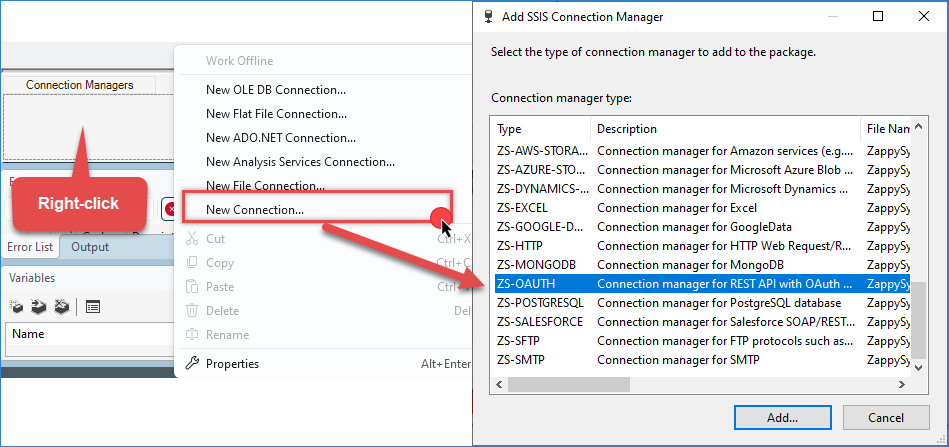Screen dimensions: 949x447
Task: Sort list by the Description column header
Action: (x=724, y=129)
